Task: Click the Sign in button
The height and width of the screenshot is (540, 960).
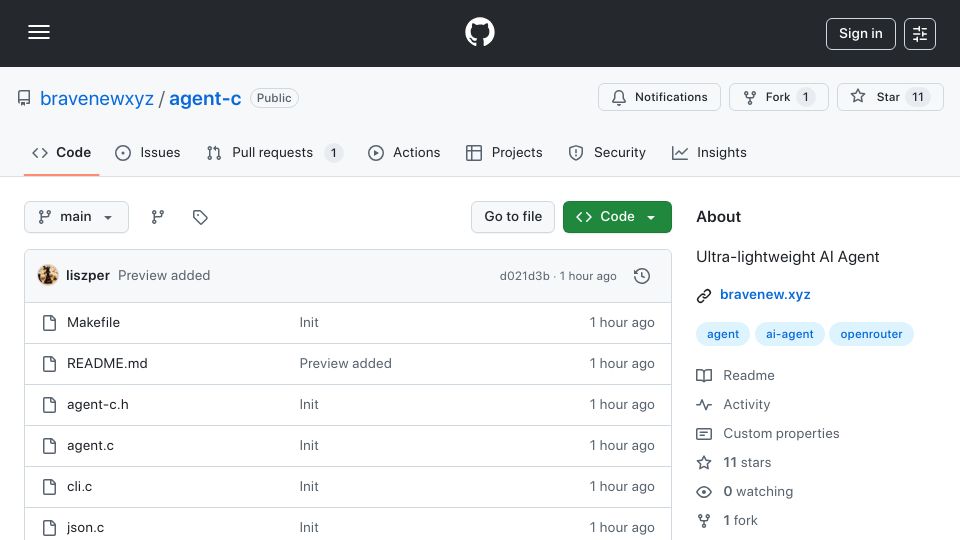Action: [860, 34]
